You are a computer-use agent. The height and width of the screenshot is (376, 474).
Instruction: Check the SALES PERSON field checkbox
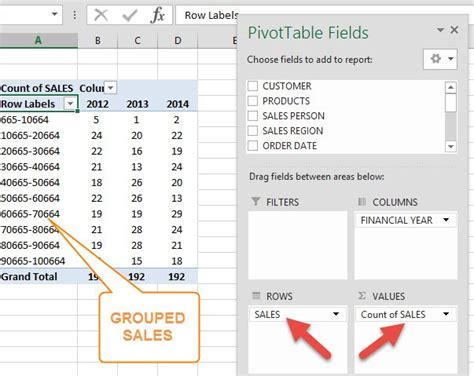[253, 116]
